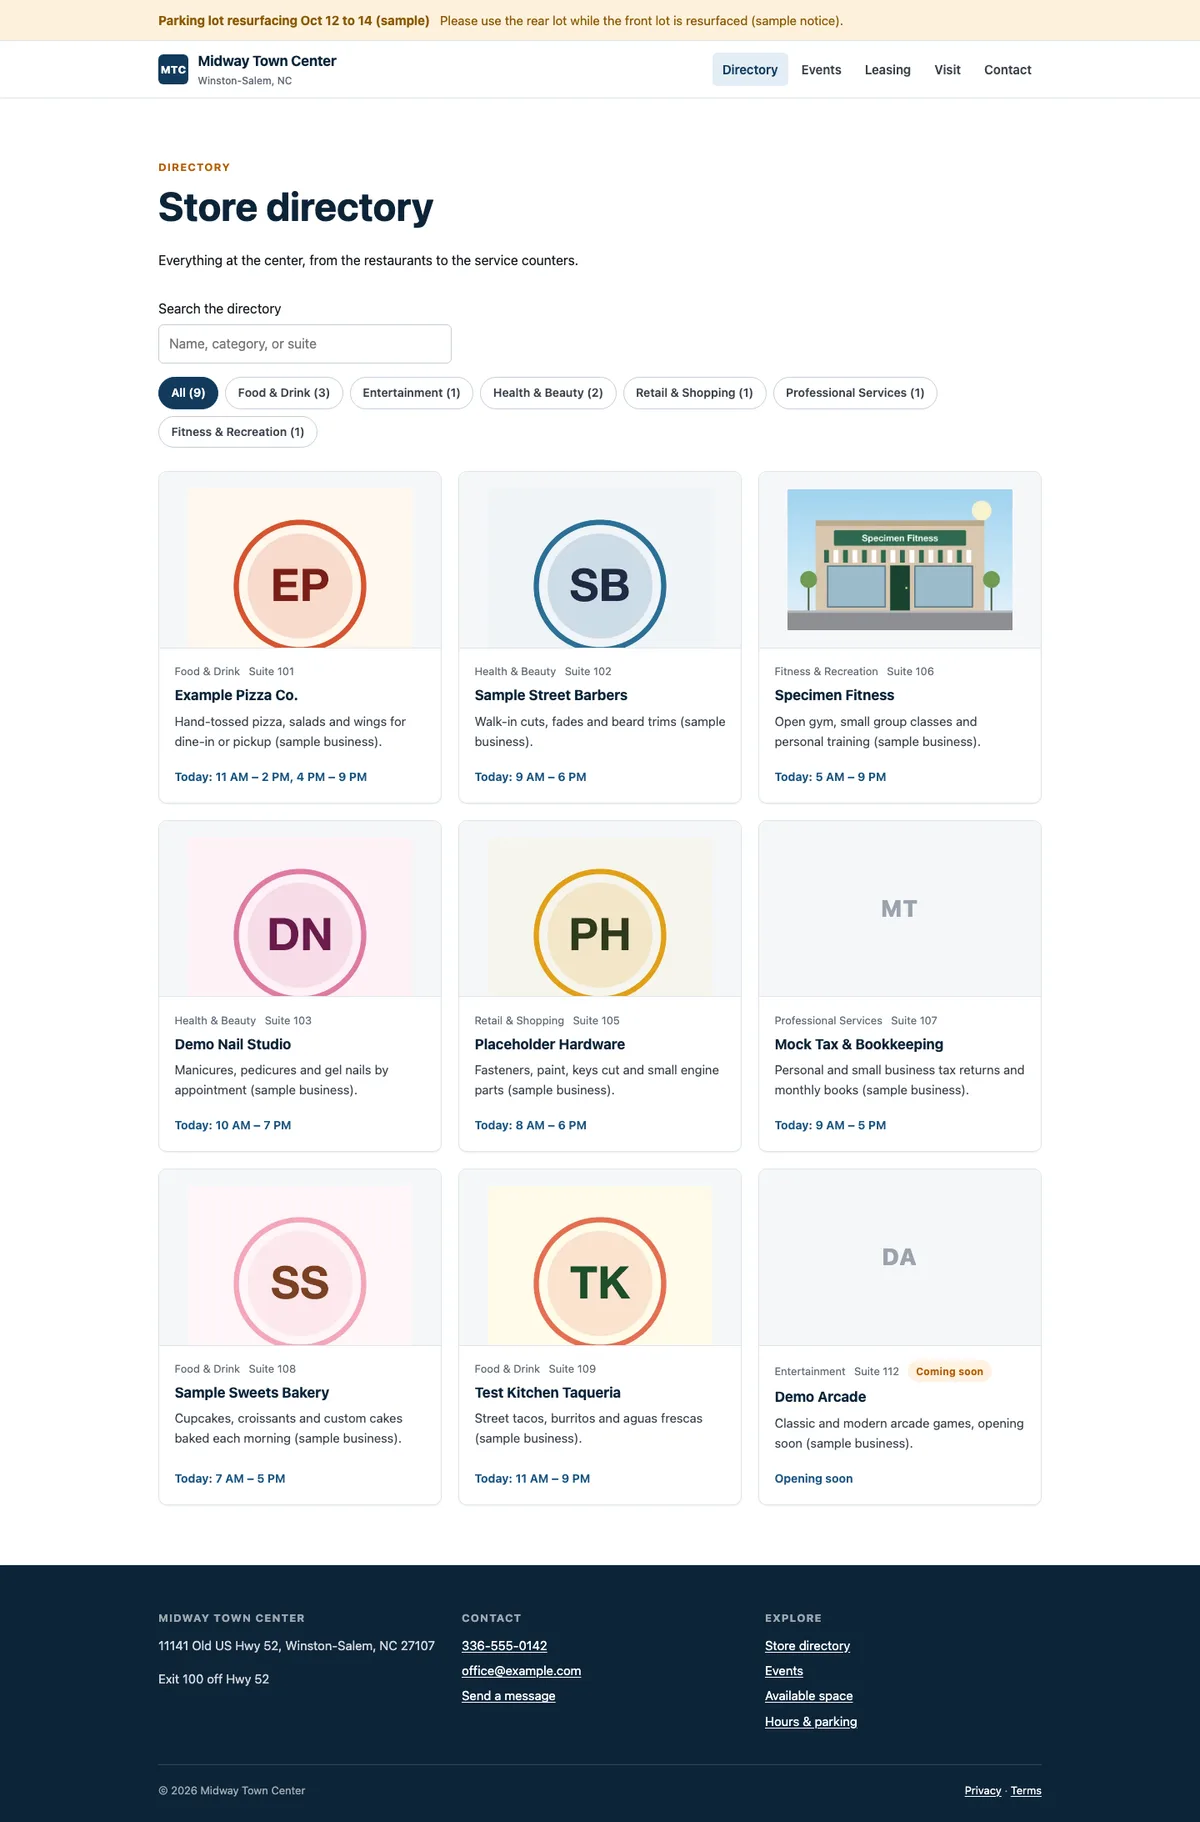The height and width of the screenshot is (1822, 1200).
Task: Open the Demo Arcade listing title
Action: [x=820, y=1397]
